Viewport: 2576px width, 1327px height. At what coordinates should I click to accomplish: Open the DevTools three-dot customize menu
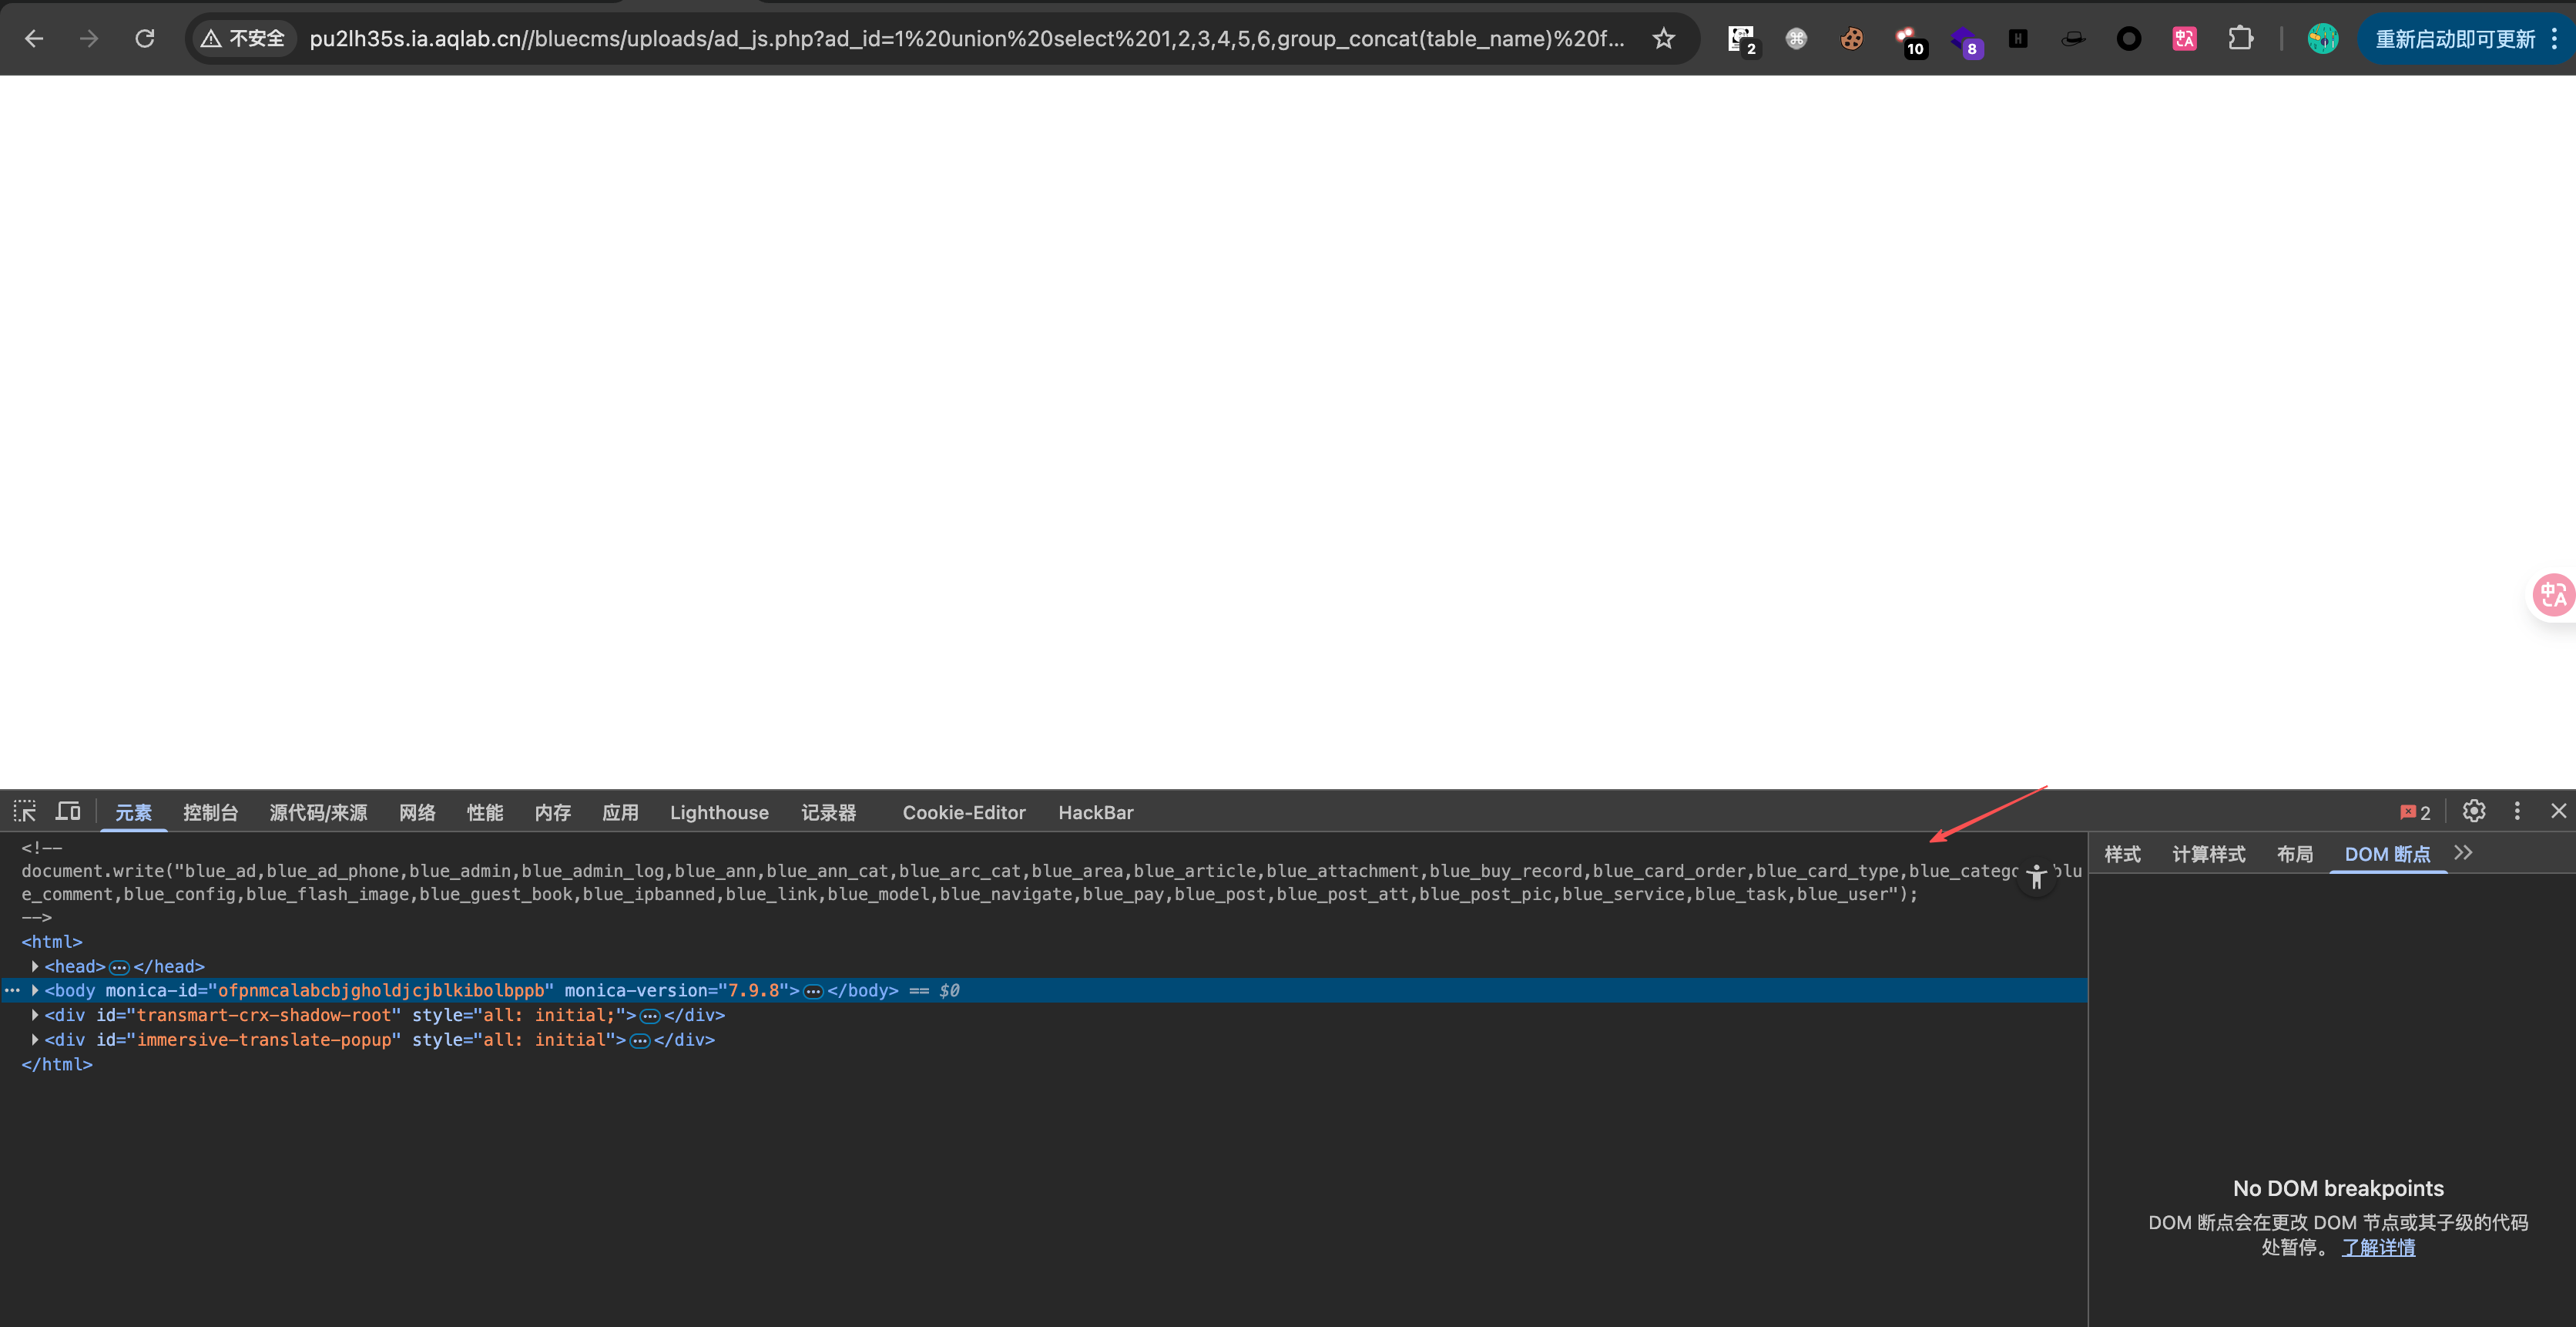2517,811
